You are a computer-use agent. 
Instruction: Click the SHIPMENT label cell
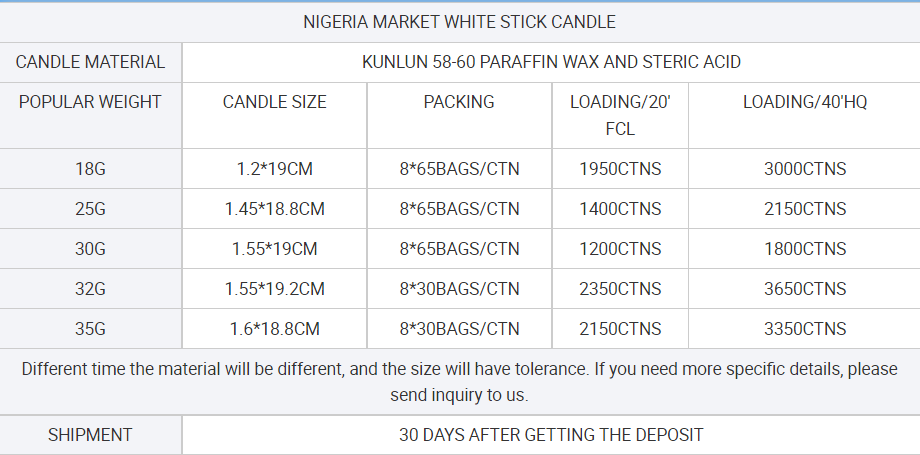(x=90, y=435)
